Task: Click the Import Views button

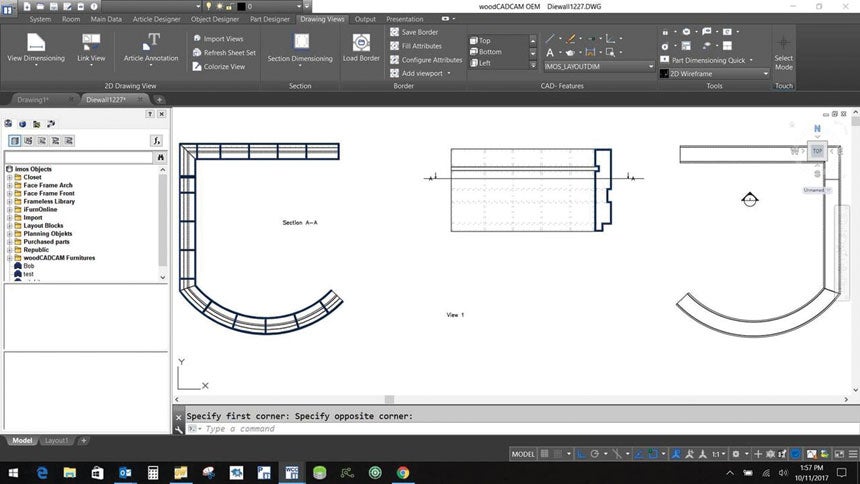Action: coord(218,39)
